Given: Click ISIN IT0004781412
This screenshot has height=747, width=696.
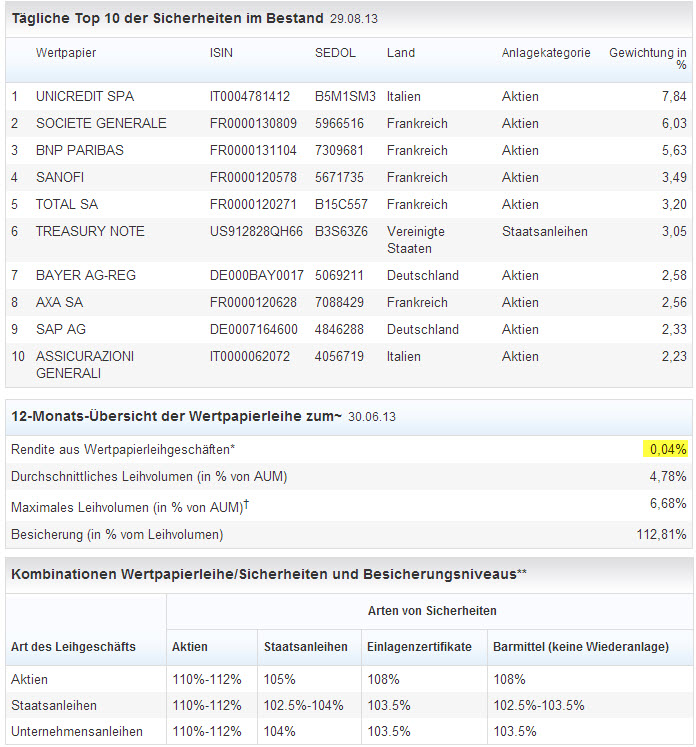Looking at the screenshot, I should 250,97.
